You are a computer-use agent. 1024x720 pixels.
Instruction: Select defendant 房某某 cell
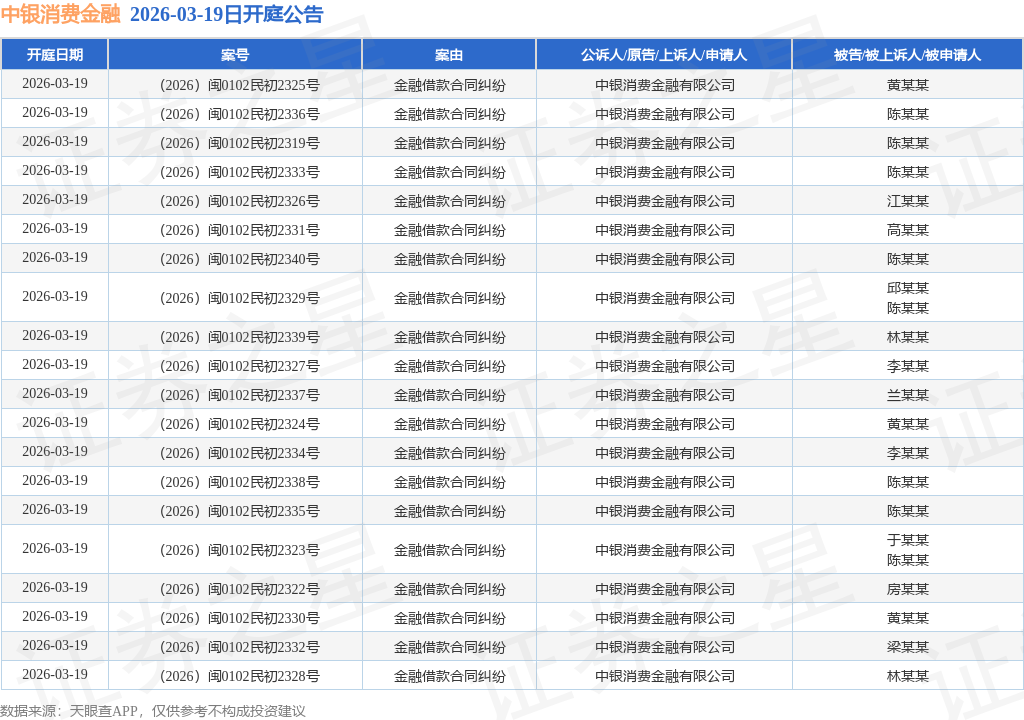tap(908, 589)
